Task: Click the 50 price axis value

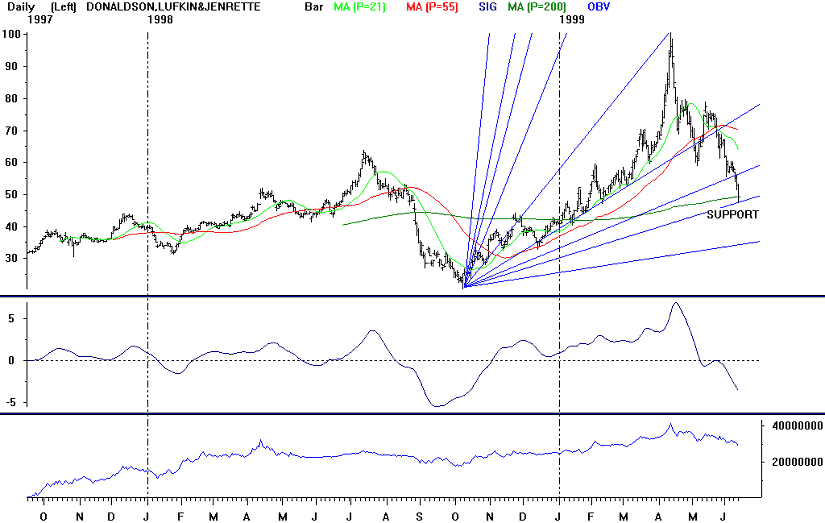Action: pyautogui.click(x=14, y=195)
